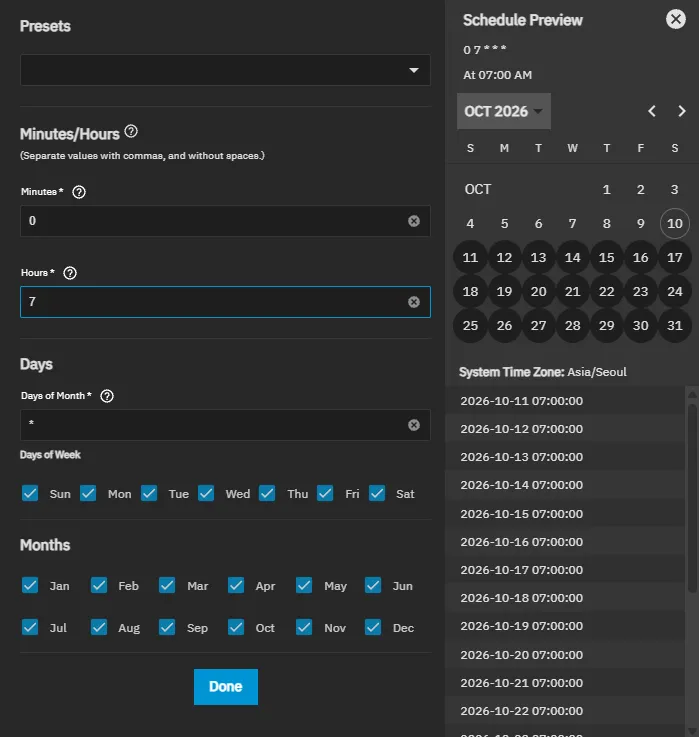699x737 pixels.
Task: Uncheck the Wed day checkbox
Action: pyautogui.click(x=206, y=494)
